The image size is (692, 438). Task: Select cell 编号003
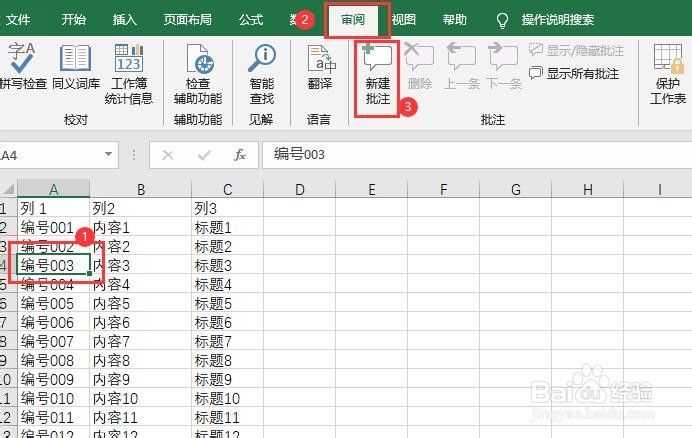tap(53, 265)
